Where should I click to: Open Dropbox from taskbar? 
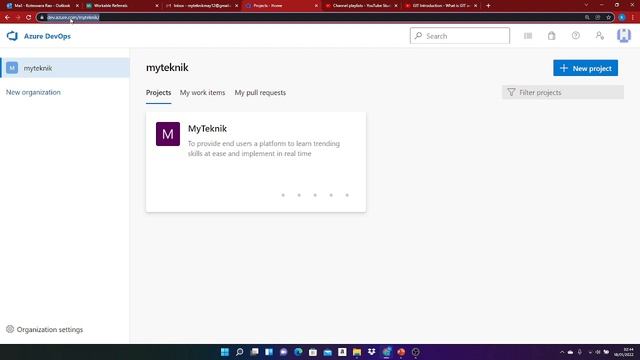pyautogui.click(x=372, y=352)
